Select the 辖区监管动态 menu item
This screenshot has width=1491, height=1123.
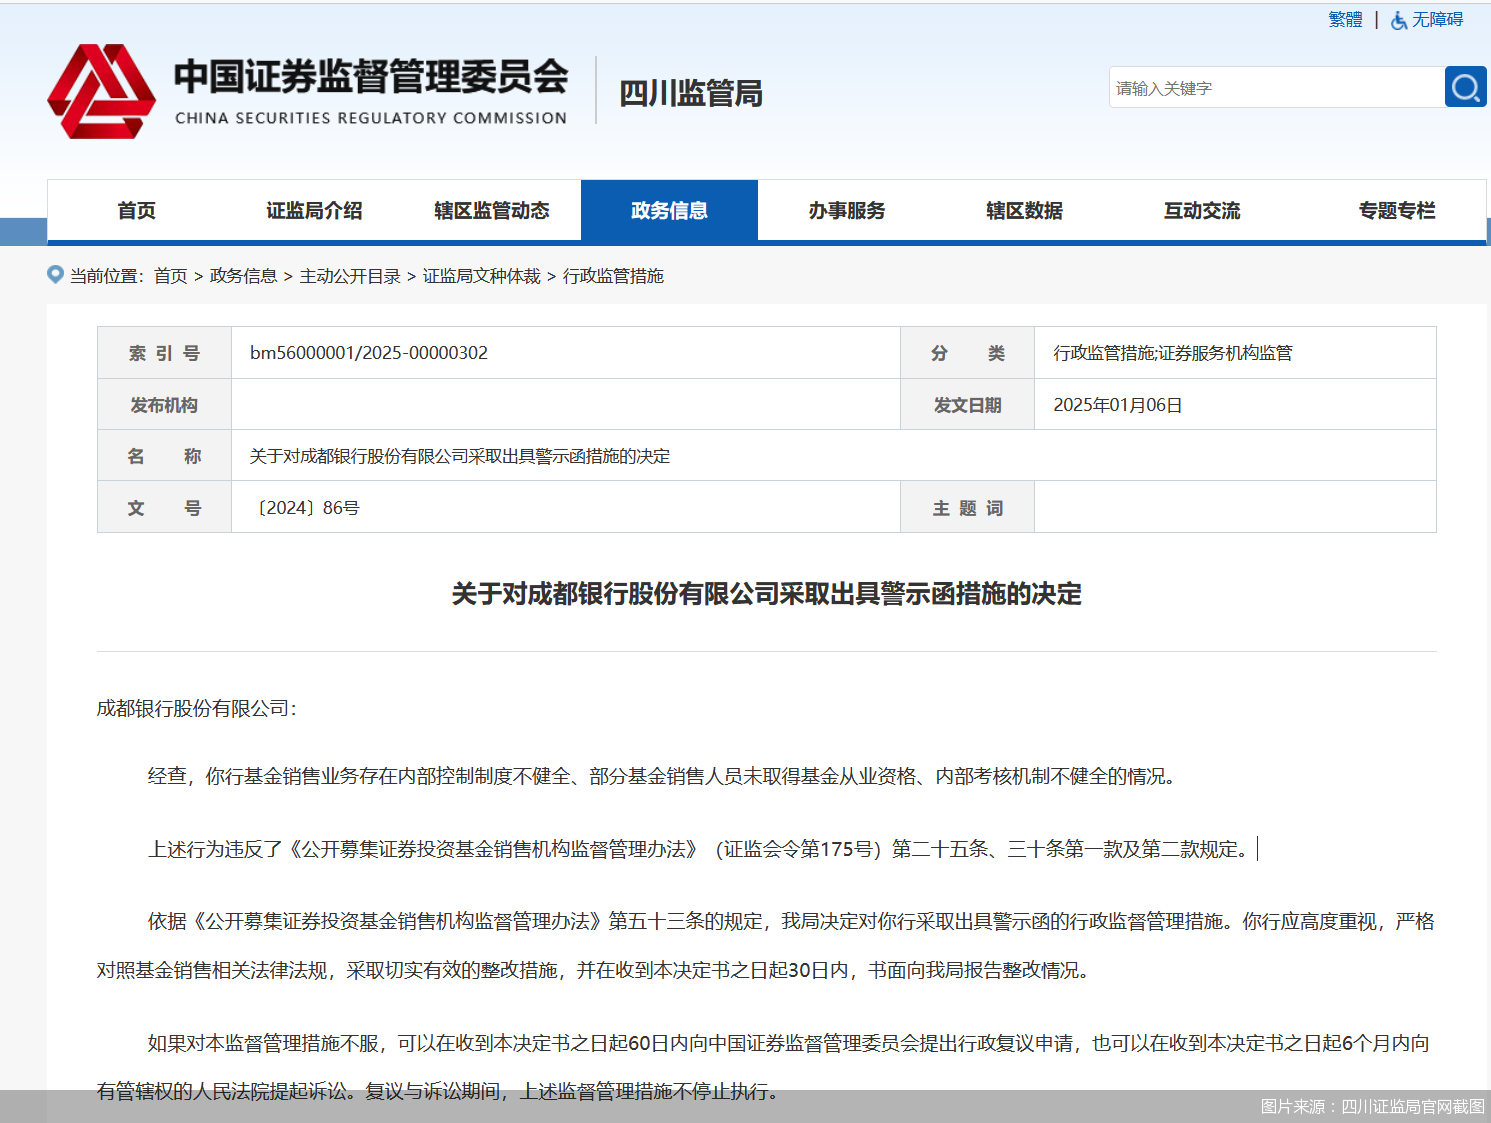point(491,211)
